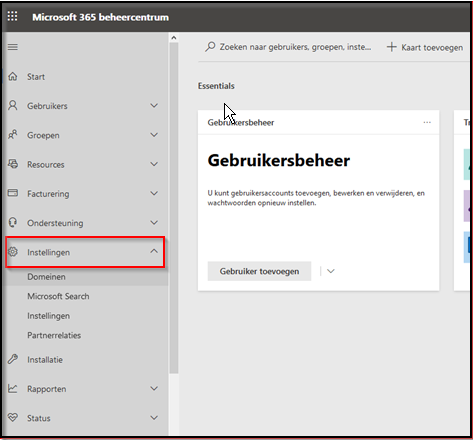Open the app launcher waffle icon

(12, 16)
